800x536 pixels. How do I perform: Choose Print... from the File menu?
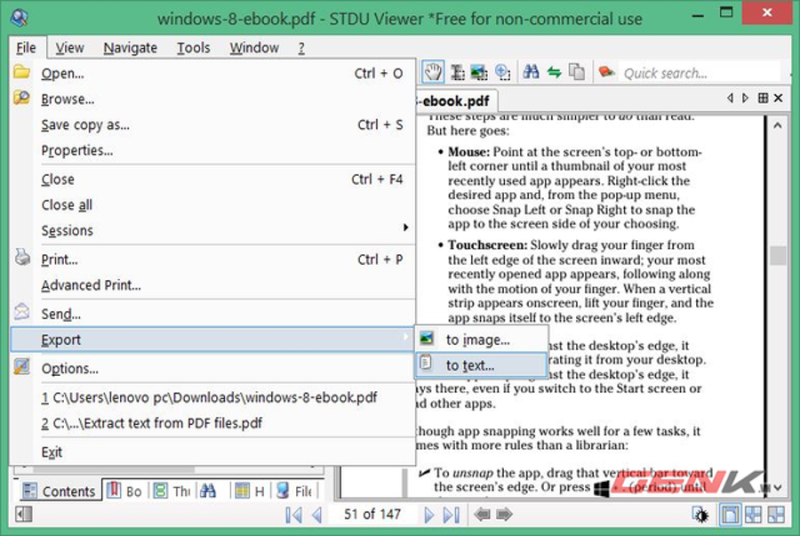coord(212,259)
